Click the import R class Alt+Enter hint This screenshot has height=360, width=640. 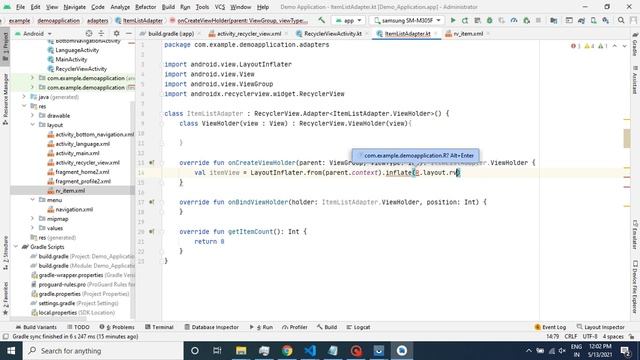tap(416, 156)
